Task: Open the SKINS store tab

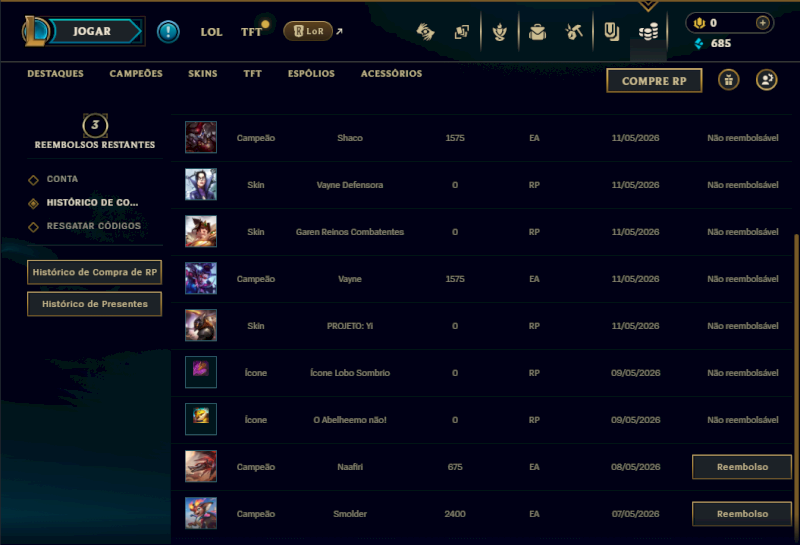Action: [203, 73]
